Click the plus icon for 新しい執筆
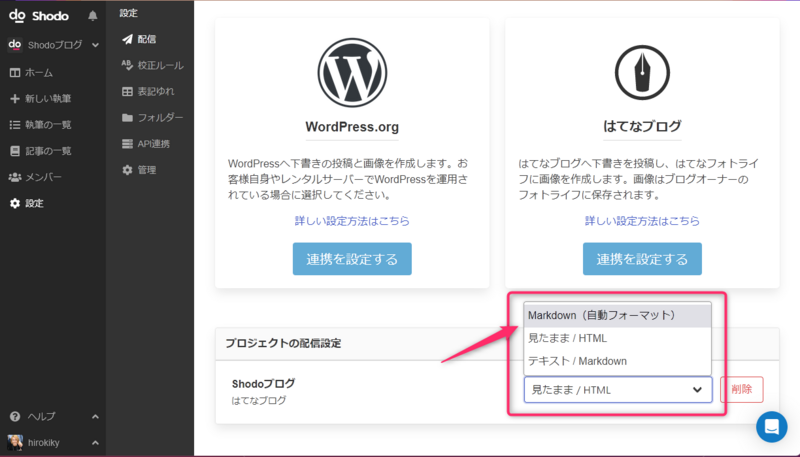Image resolution: width=800 pixels, height=457 pixels. point(15,98)
